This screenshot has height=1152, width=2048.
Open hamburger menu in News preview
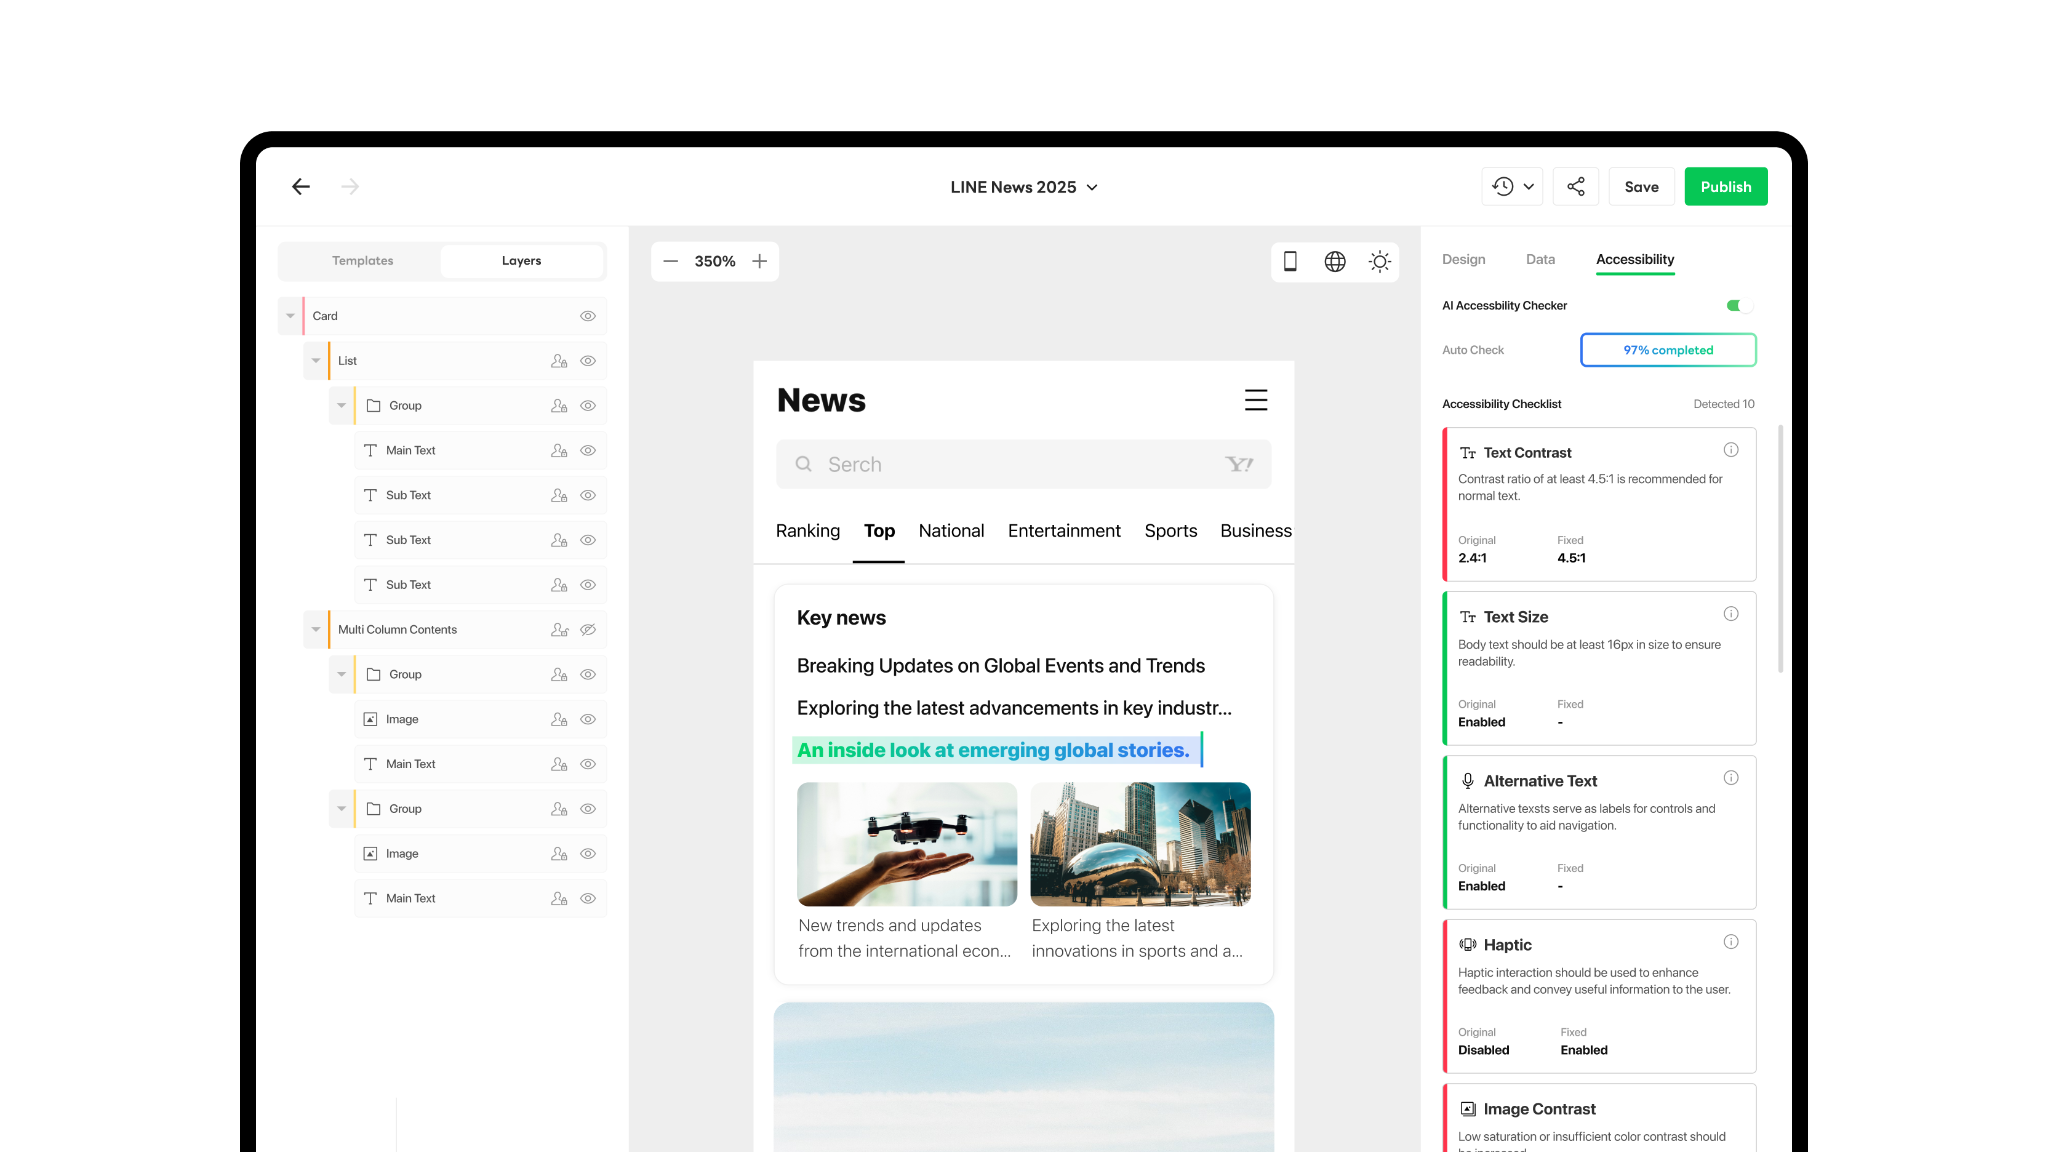click(1256, 400)
